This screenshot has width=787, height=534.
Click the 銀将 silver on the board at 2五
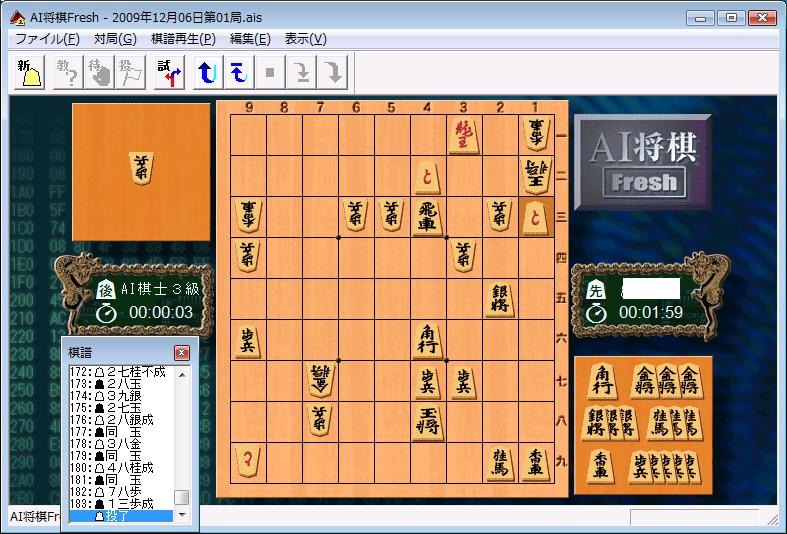[x=500, y=299]
